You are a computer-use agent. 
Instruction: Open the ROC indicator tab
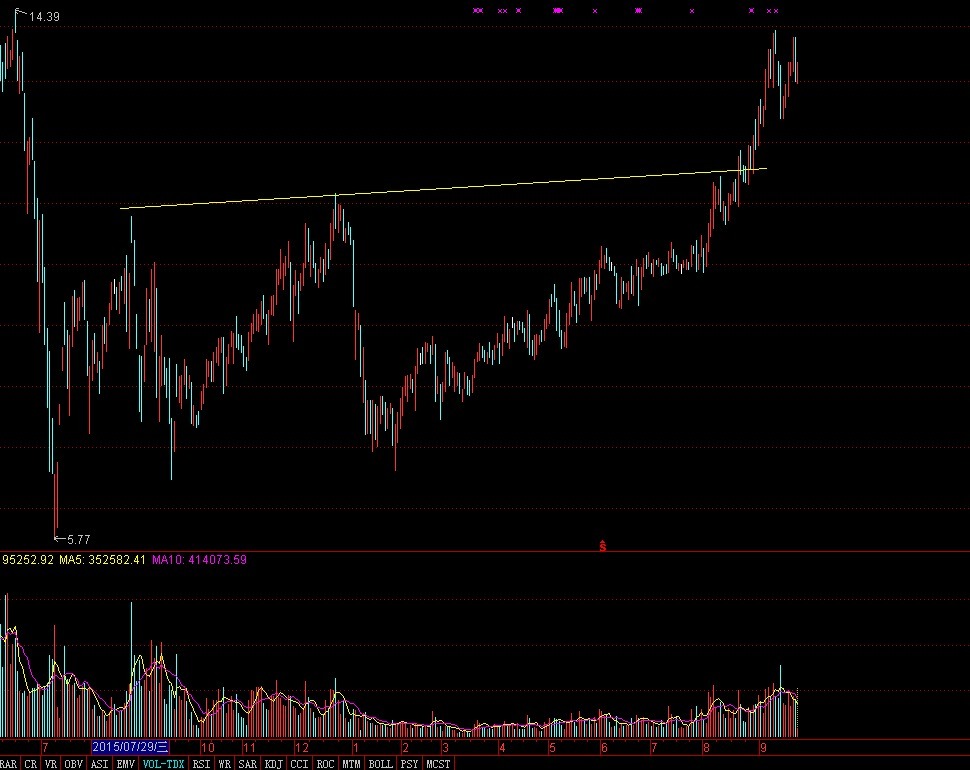[x=325, y=764]
